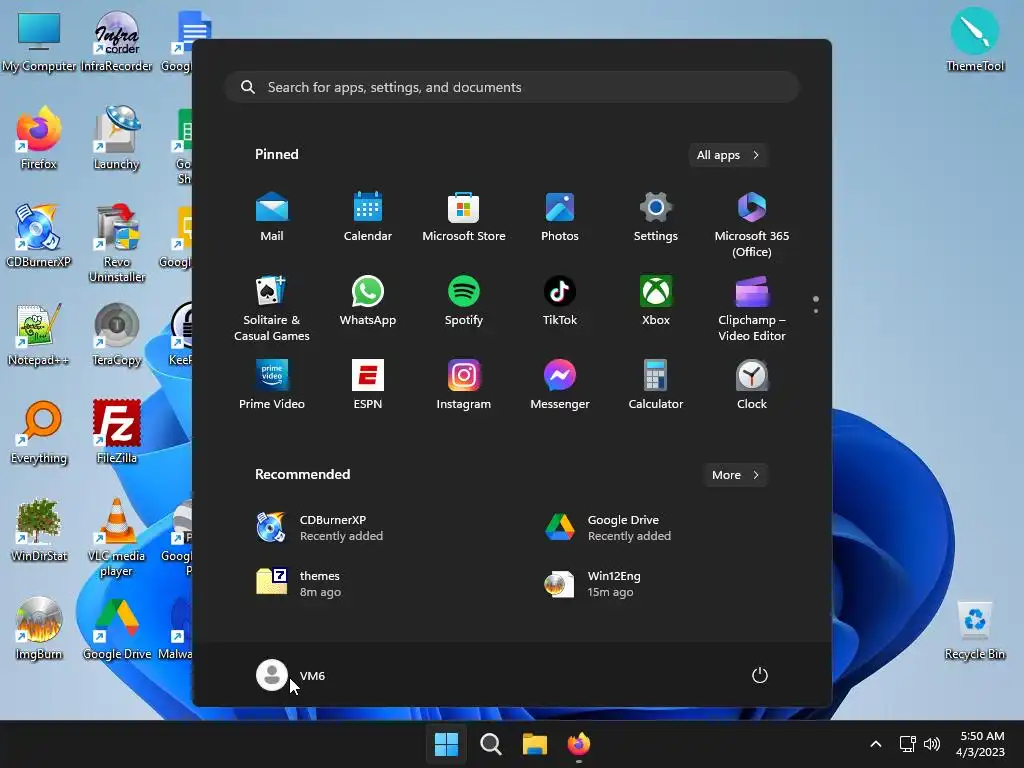Open File Explorer from the taskbar
The image size is (1024, 768).
[x=535, y=744]
